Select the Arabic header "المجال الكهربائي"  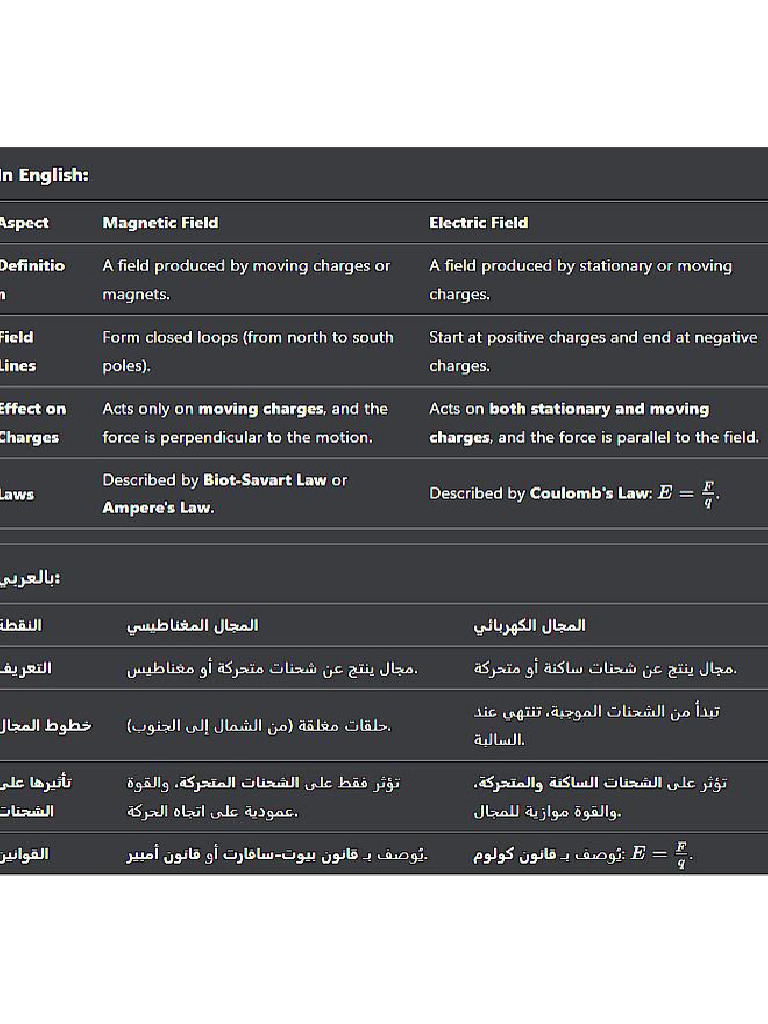[529, 625]
